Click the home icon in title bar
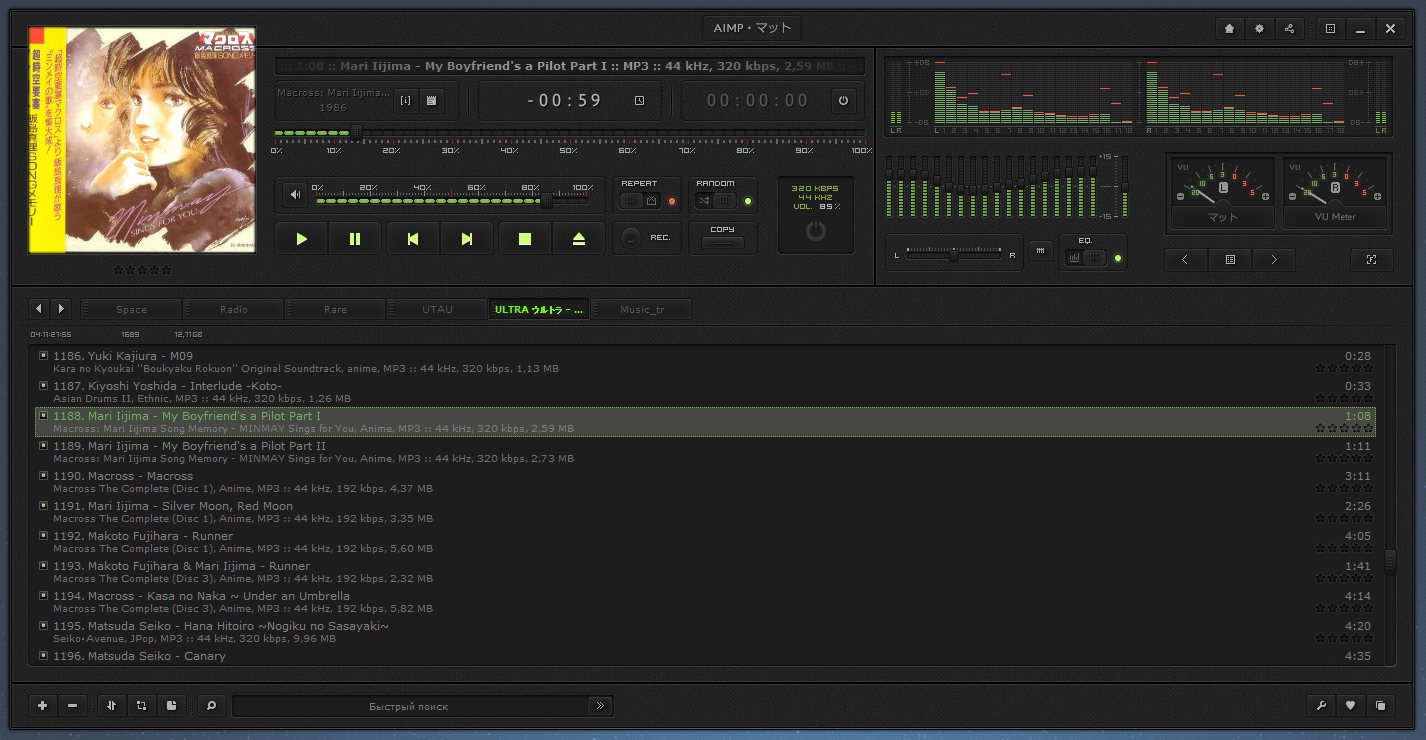Viewport: 1426px width, 740px height. 1230,29
